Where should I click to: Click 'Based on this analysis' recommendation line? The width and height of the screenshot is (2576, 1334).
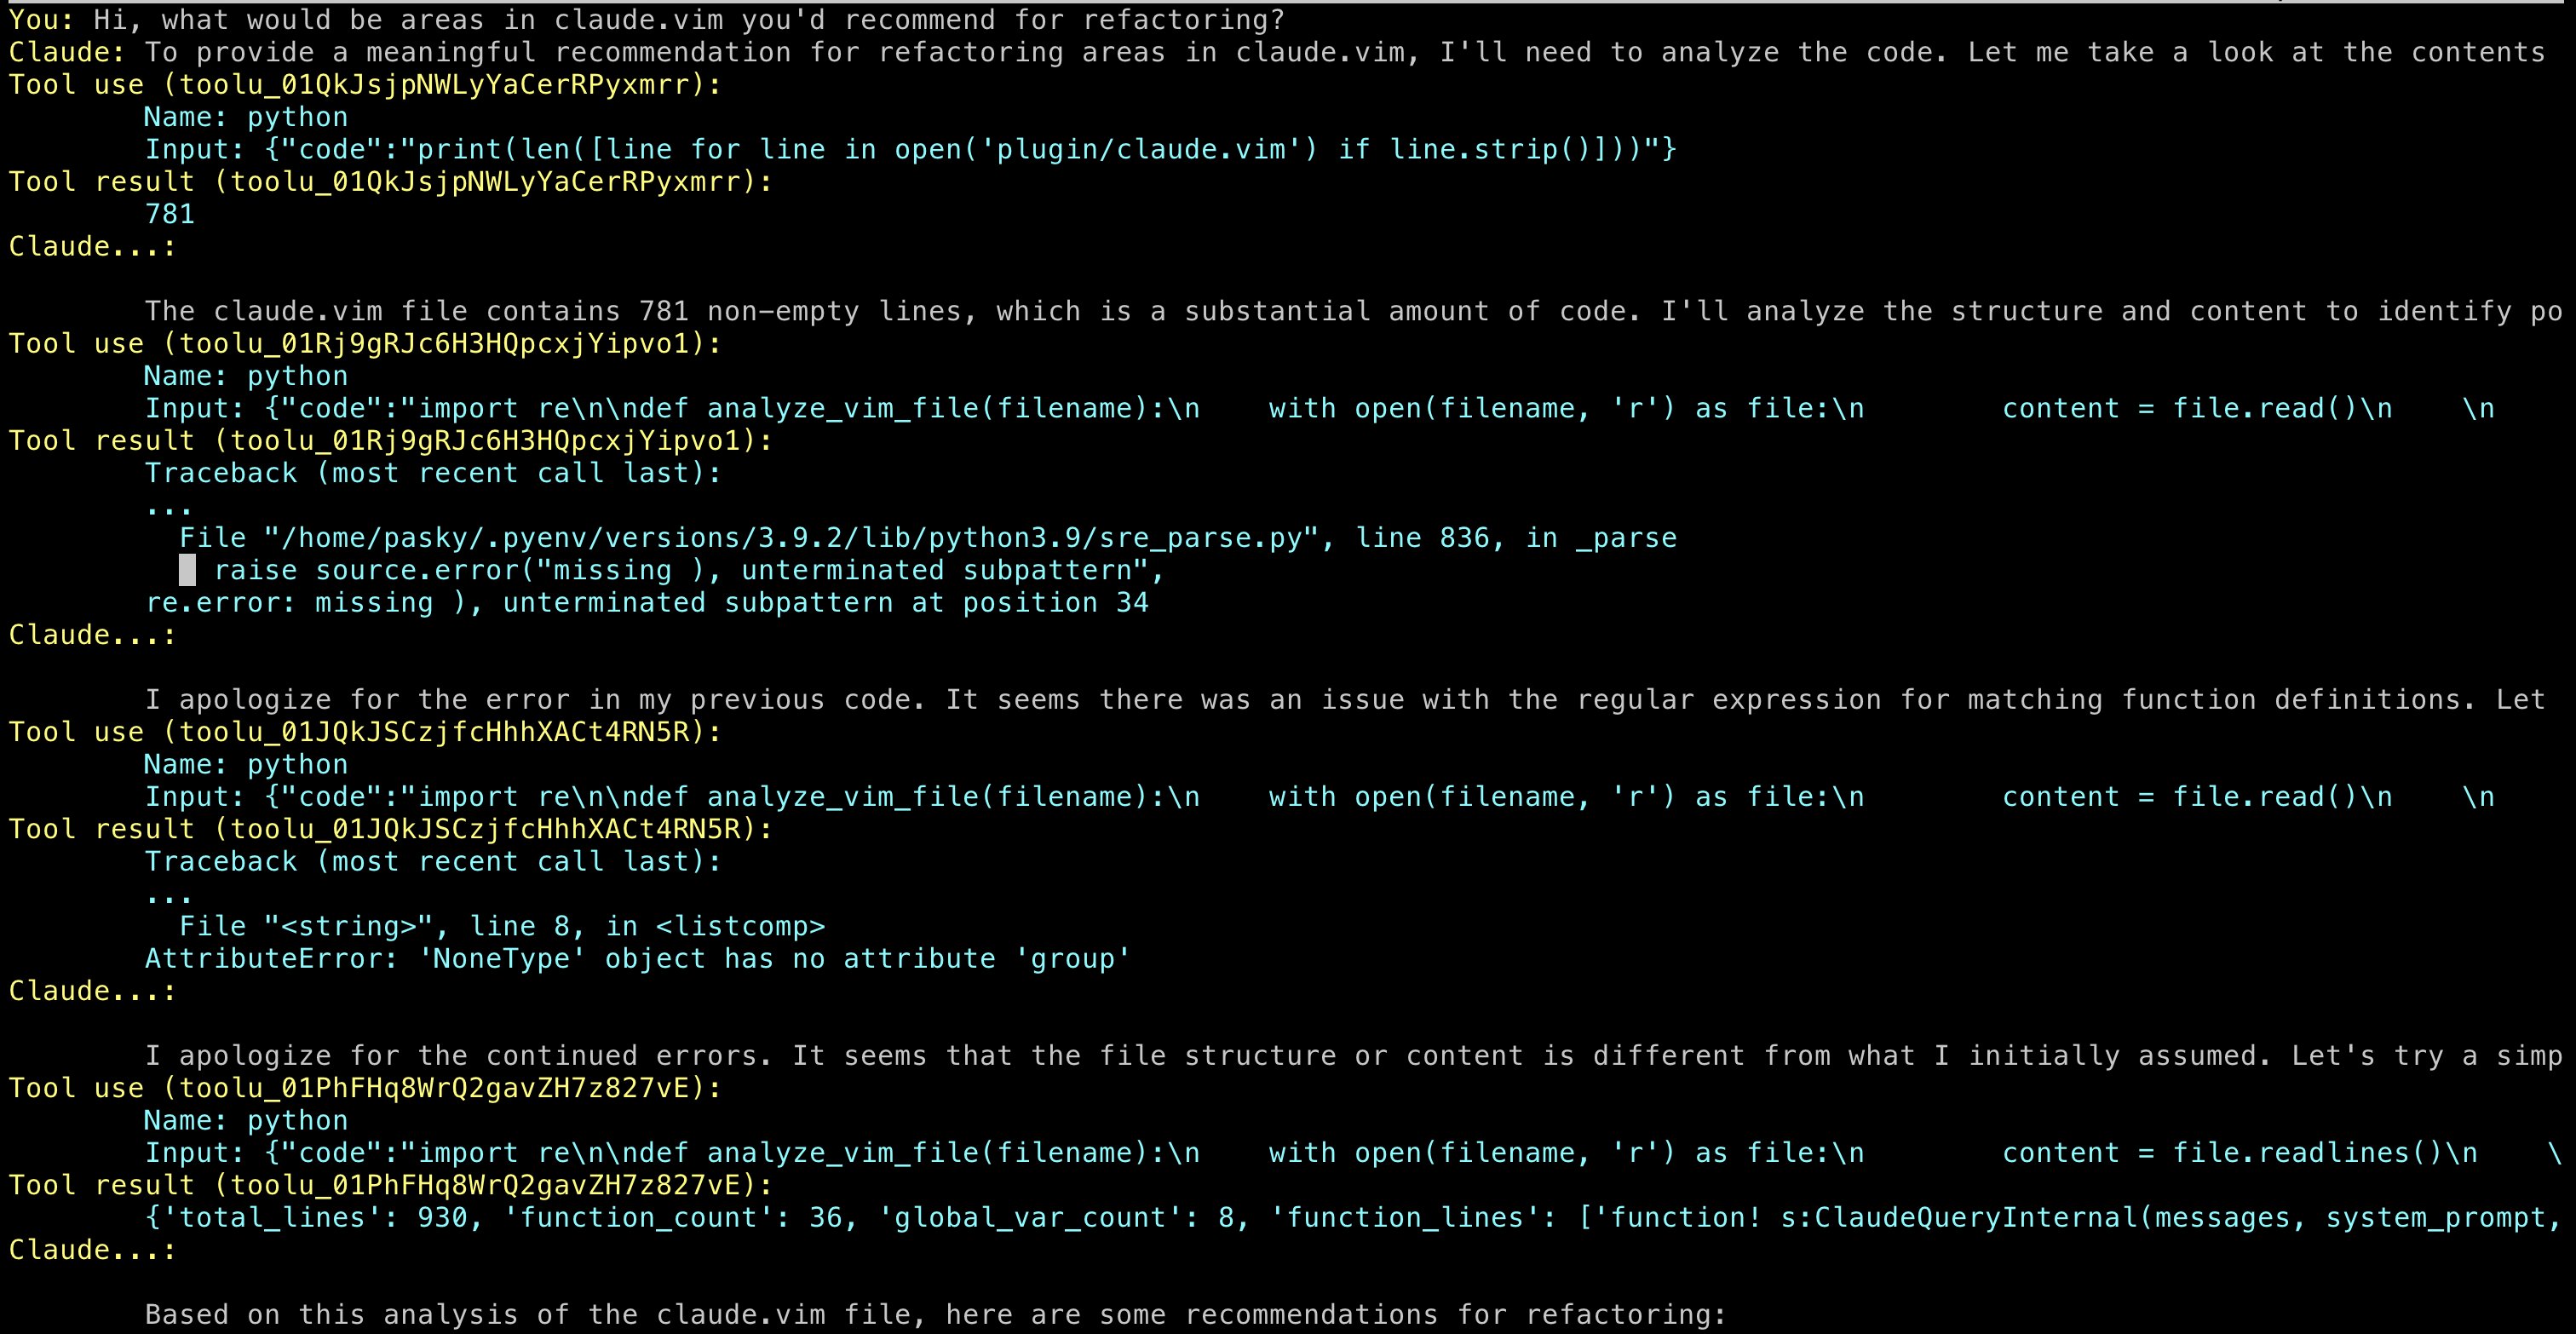pyautogui.click(x=936, y=1314)
